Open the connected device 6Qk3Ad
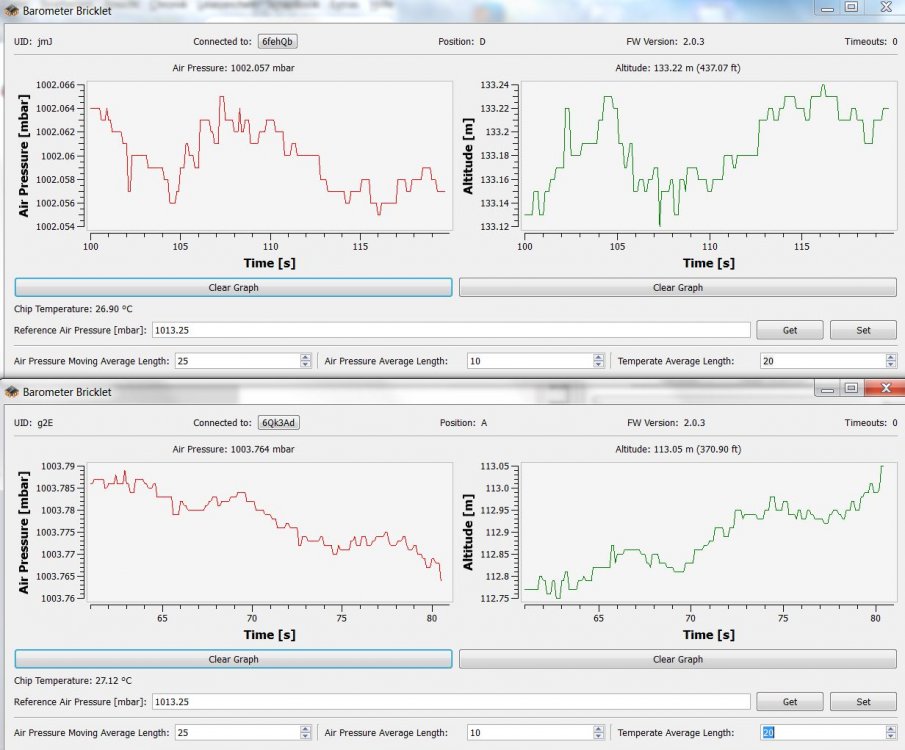Image resolution: width=905 pixels, height=750 pixels. (x=279, y=422)
